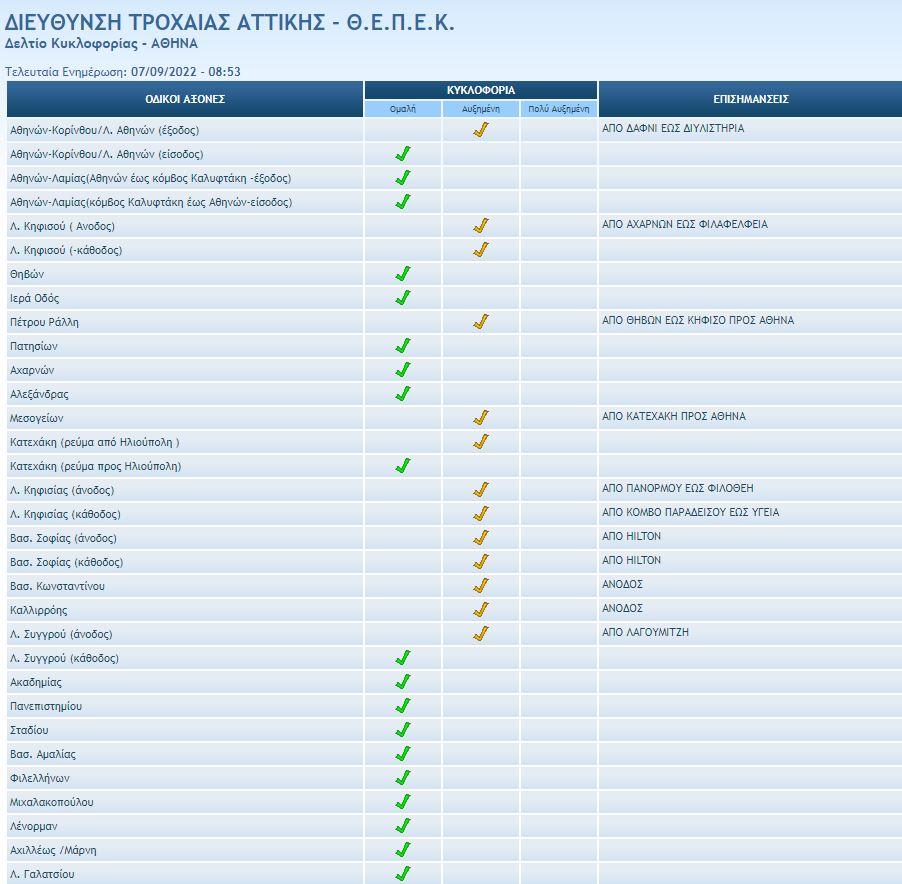Click the Ιερά Οδός road name

[x=34, y=298]
